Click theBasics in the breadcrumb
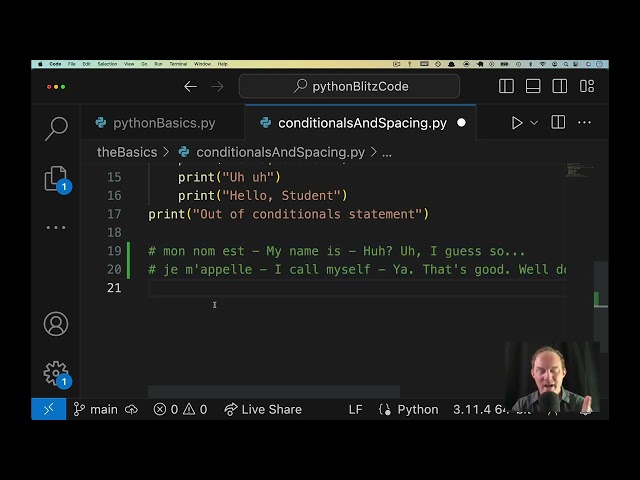Viewport: 640px width, 480px height. click(127, 152)
